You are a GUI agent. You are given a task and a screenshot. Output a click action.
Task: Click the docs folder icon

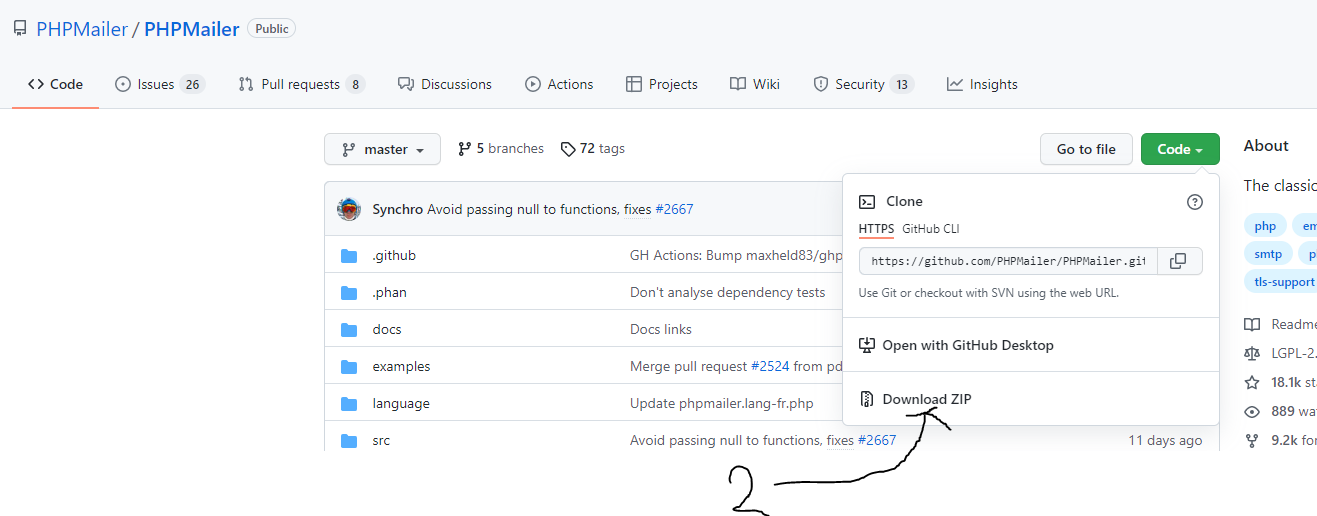(x=349, y=329)
